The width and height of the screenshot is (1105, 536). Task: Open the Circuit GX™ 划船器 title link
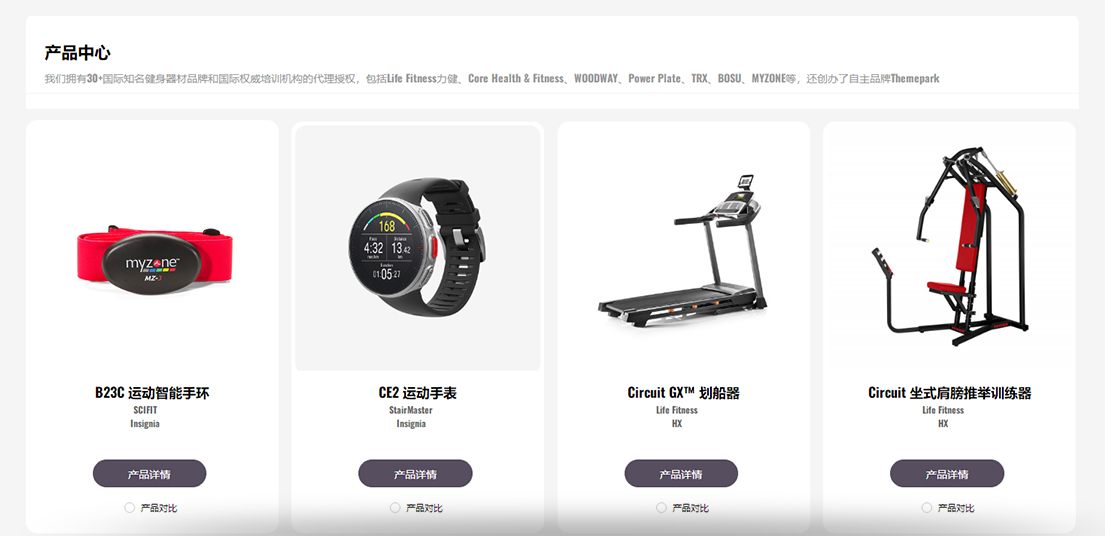[x=684, y=392]
